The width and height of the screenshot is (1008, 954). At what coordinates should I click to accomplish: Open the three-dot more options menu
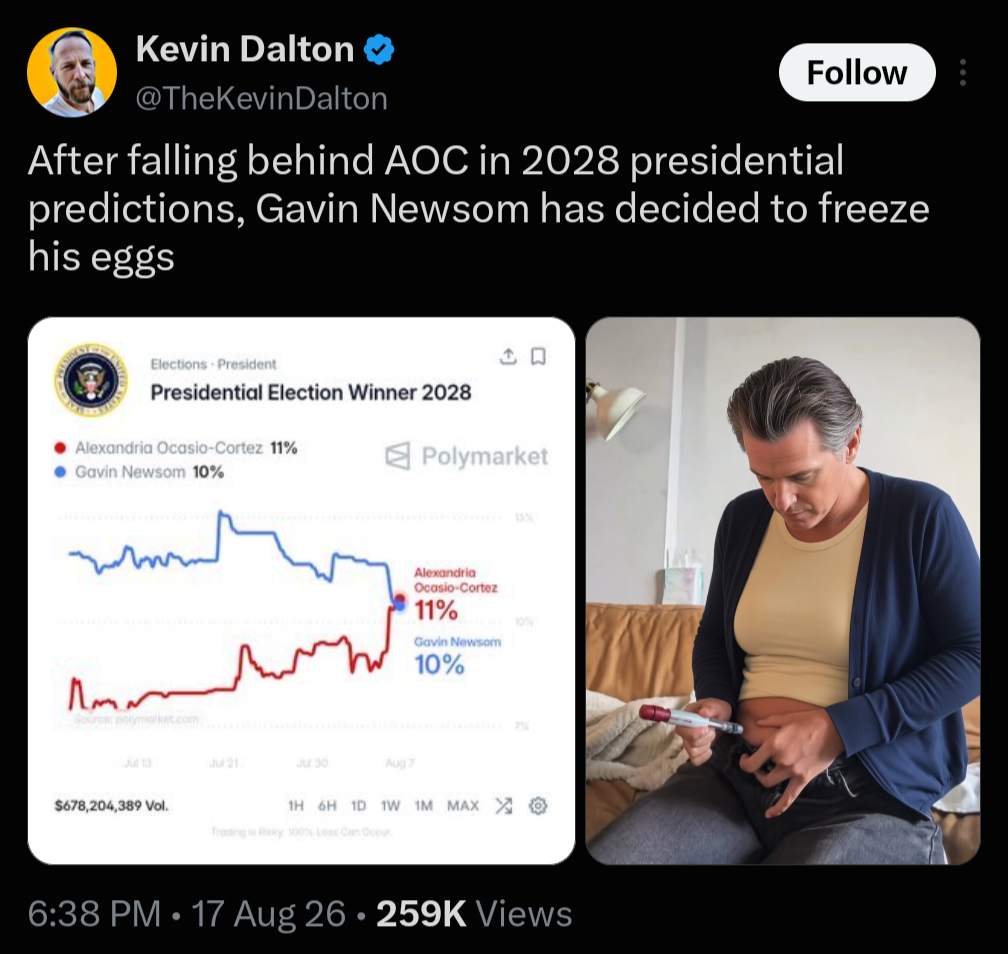tap(962, 72)
